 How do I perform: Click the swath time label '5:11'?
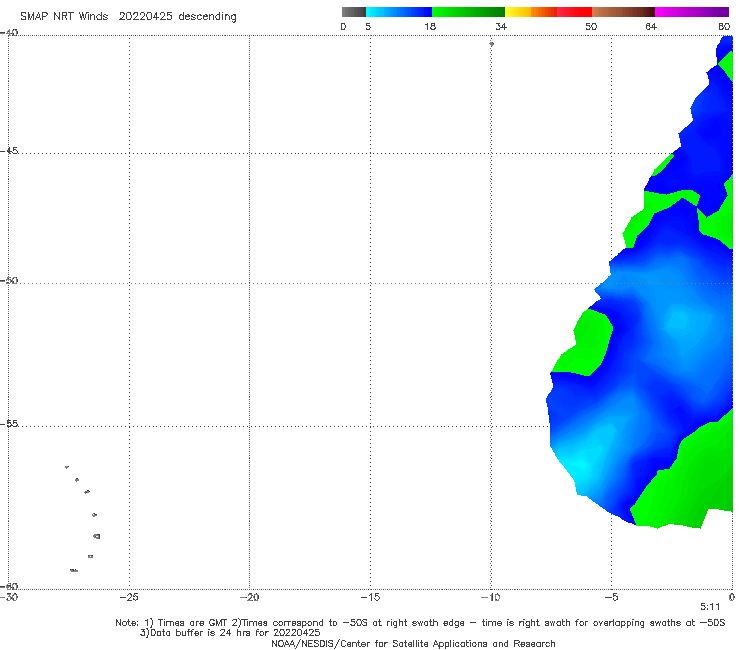pyautogui.click(x=710, y=607)
